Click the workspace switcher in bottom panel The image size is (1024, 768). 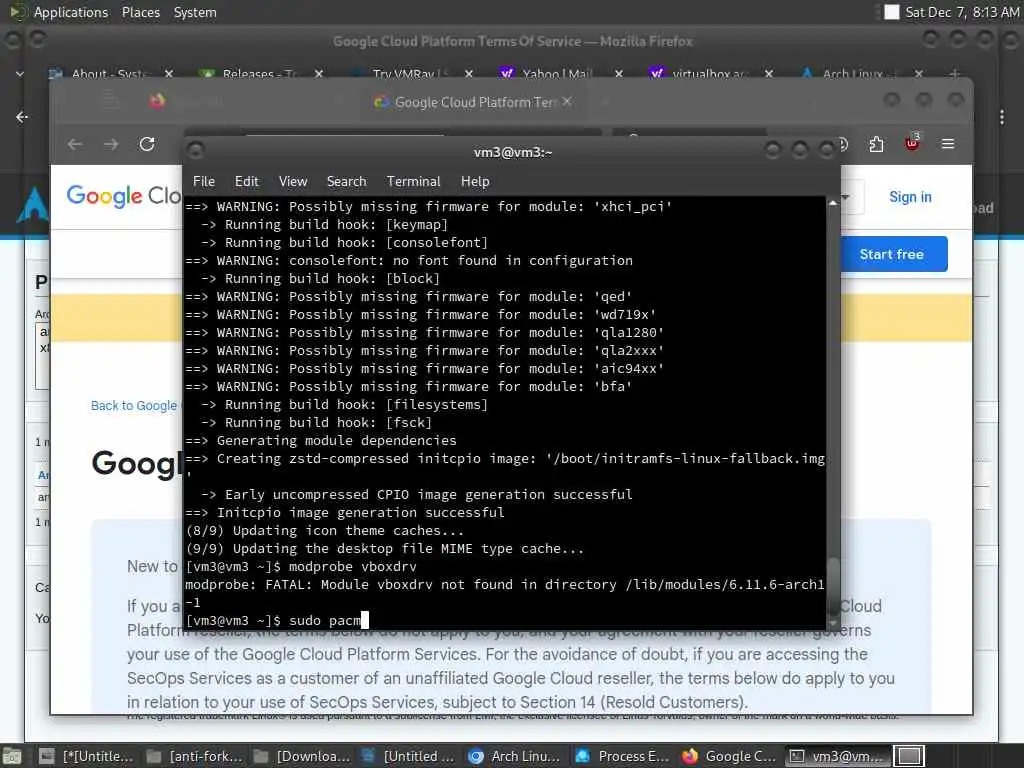(x=909, y=756)
